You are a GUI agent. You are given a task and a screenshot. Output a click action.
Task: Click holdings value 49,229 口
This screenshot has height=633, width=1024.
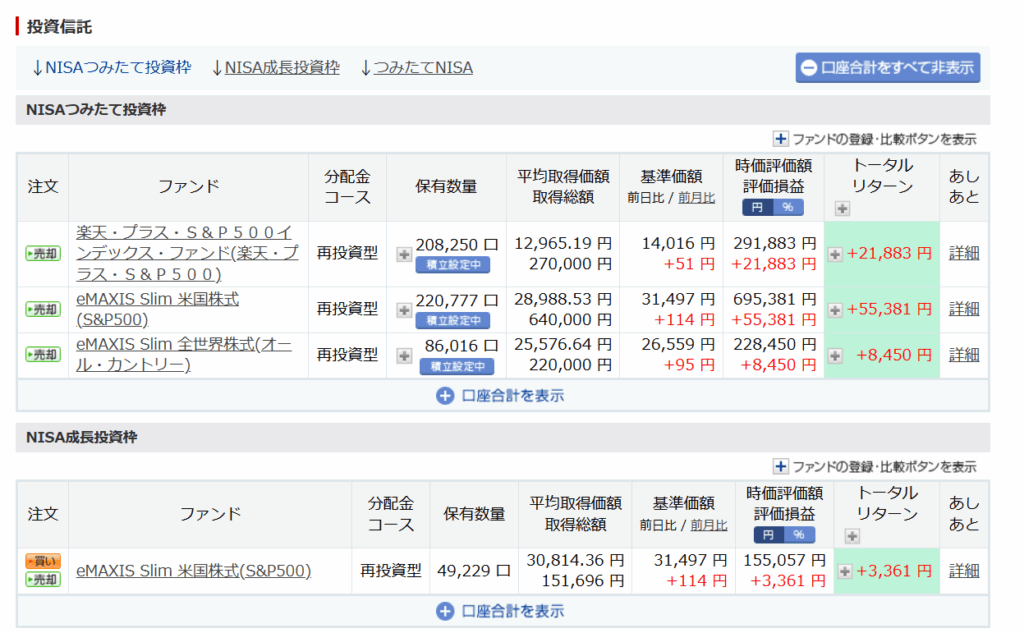tap(473, 571)
